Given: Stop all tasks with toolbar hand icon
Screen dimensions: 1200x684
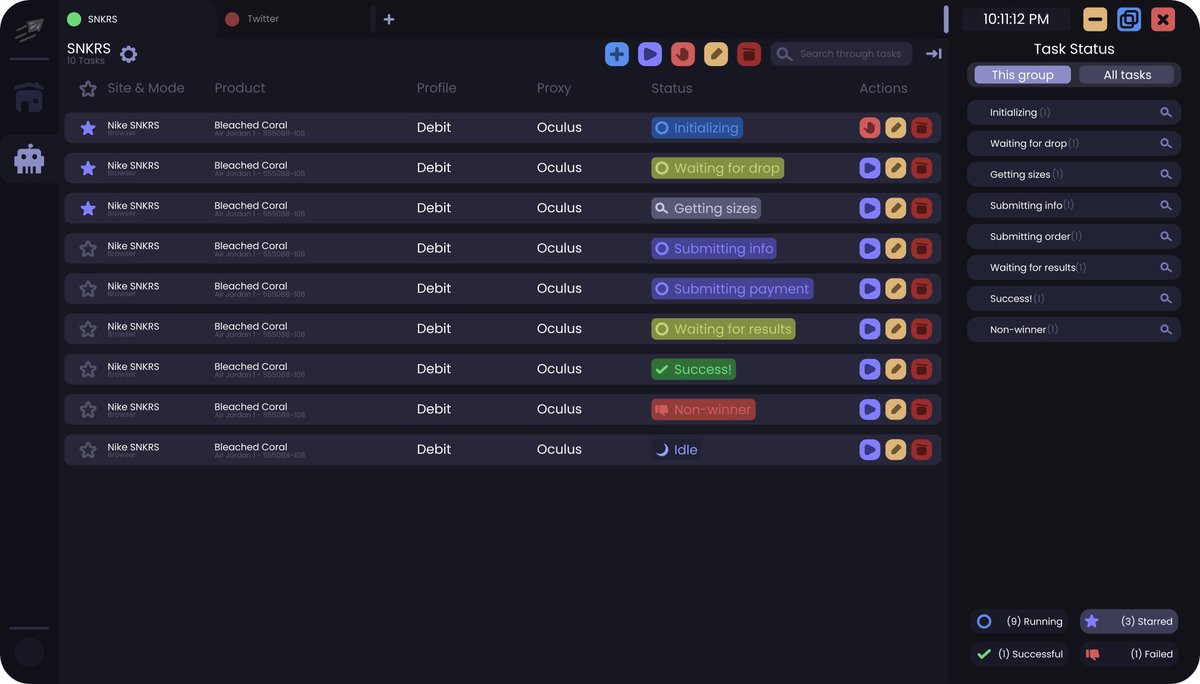Looking at the screenshot, I should (683, 54).
